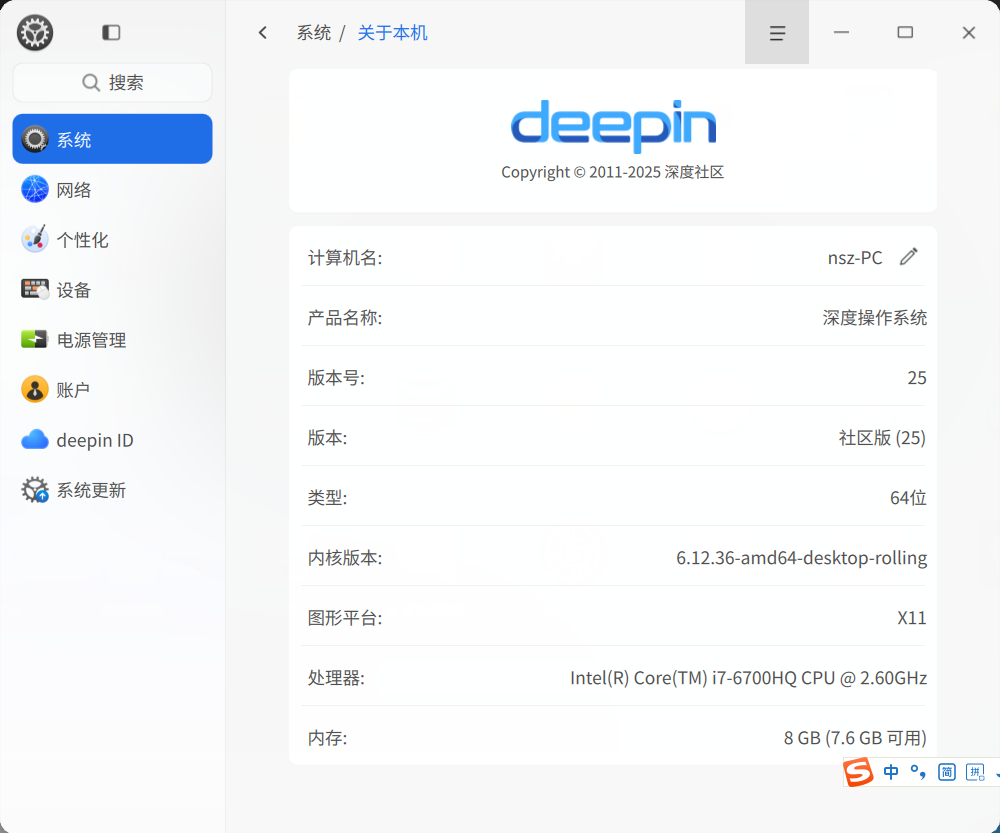Open the 账户 accounts section
Screen dimensions: 1000x833
[112, 390]
